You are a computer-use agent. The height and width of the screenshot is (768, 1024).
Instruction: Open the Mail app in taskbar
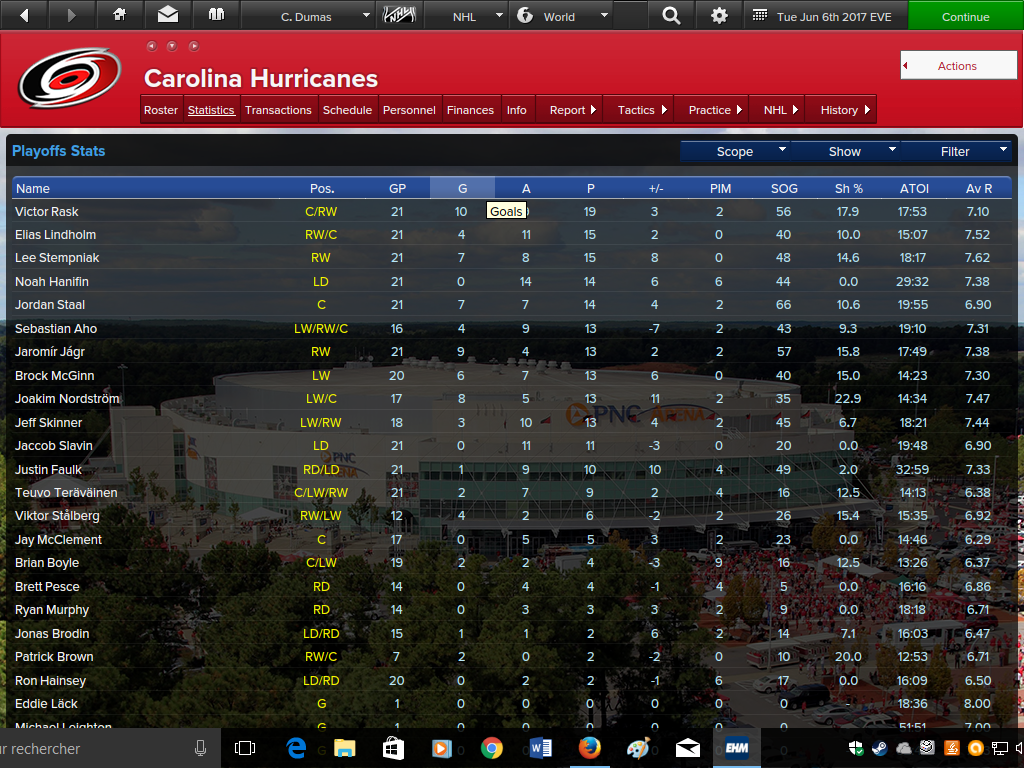[x=687, y=748]
